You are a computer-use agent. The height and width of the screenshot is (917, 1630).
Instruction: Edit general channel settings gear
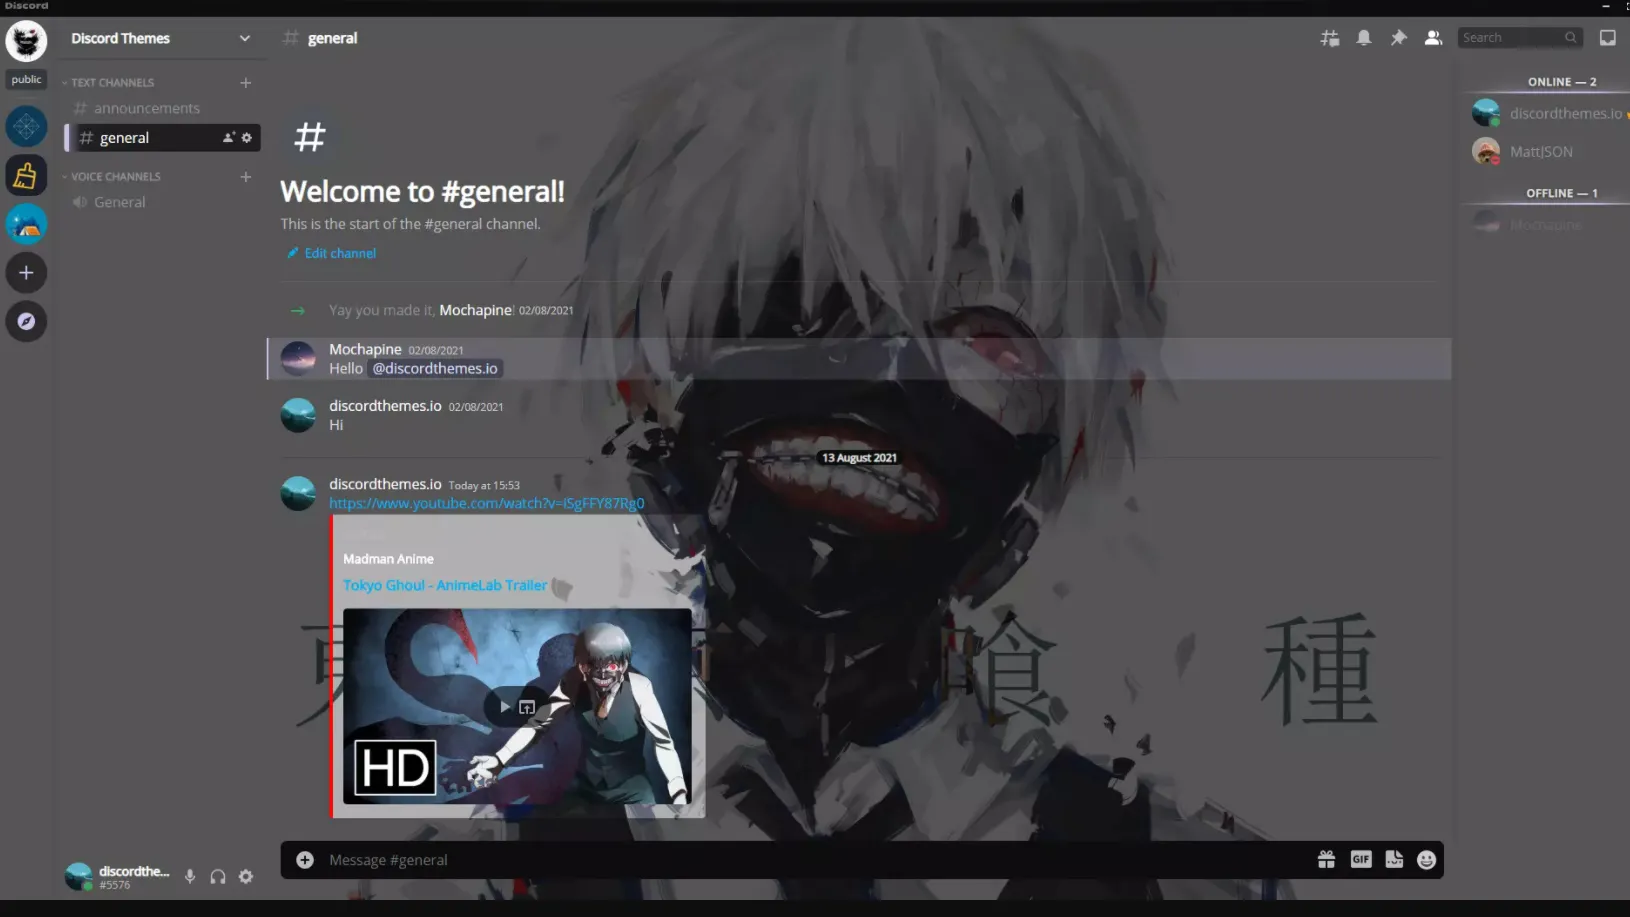point(247,138)
